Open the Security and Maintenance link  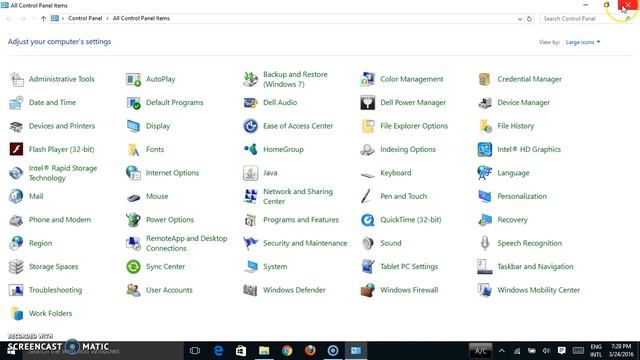click(305, 243)
